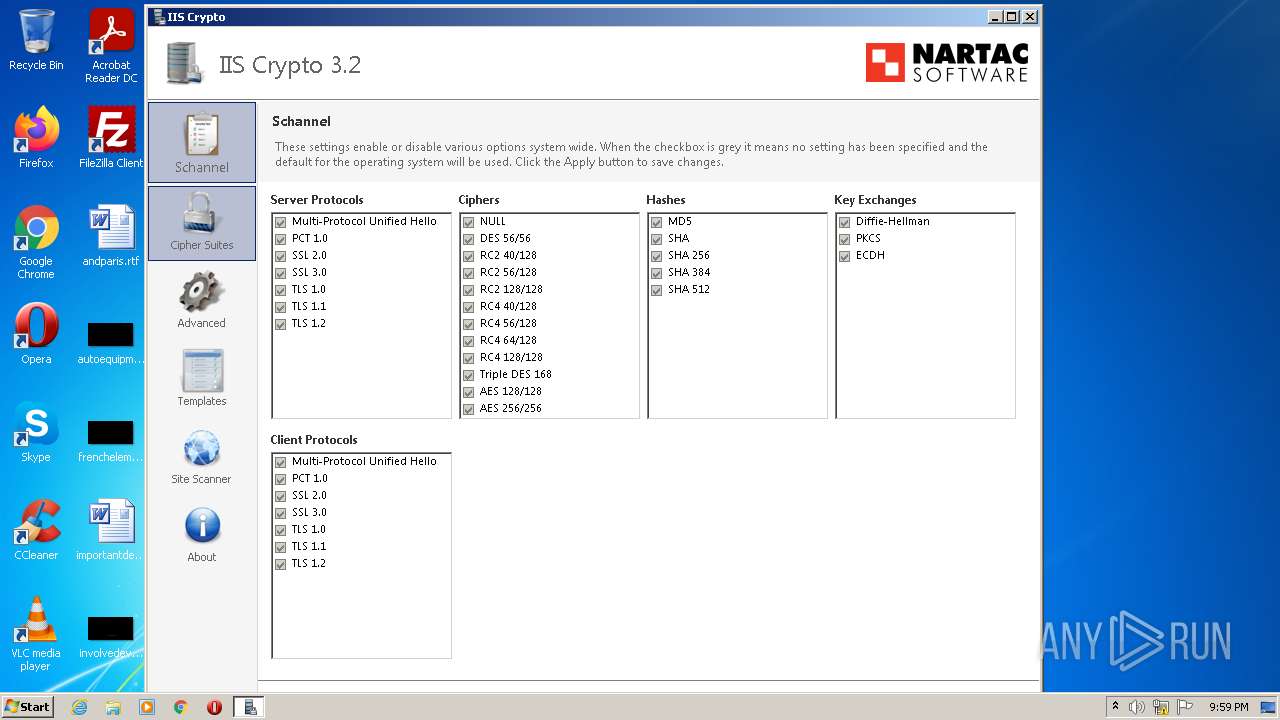This screenshot has width=1280, height=720.
Task: Open Opera icon in taskbar
Action: [214, 707]
